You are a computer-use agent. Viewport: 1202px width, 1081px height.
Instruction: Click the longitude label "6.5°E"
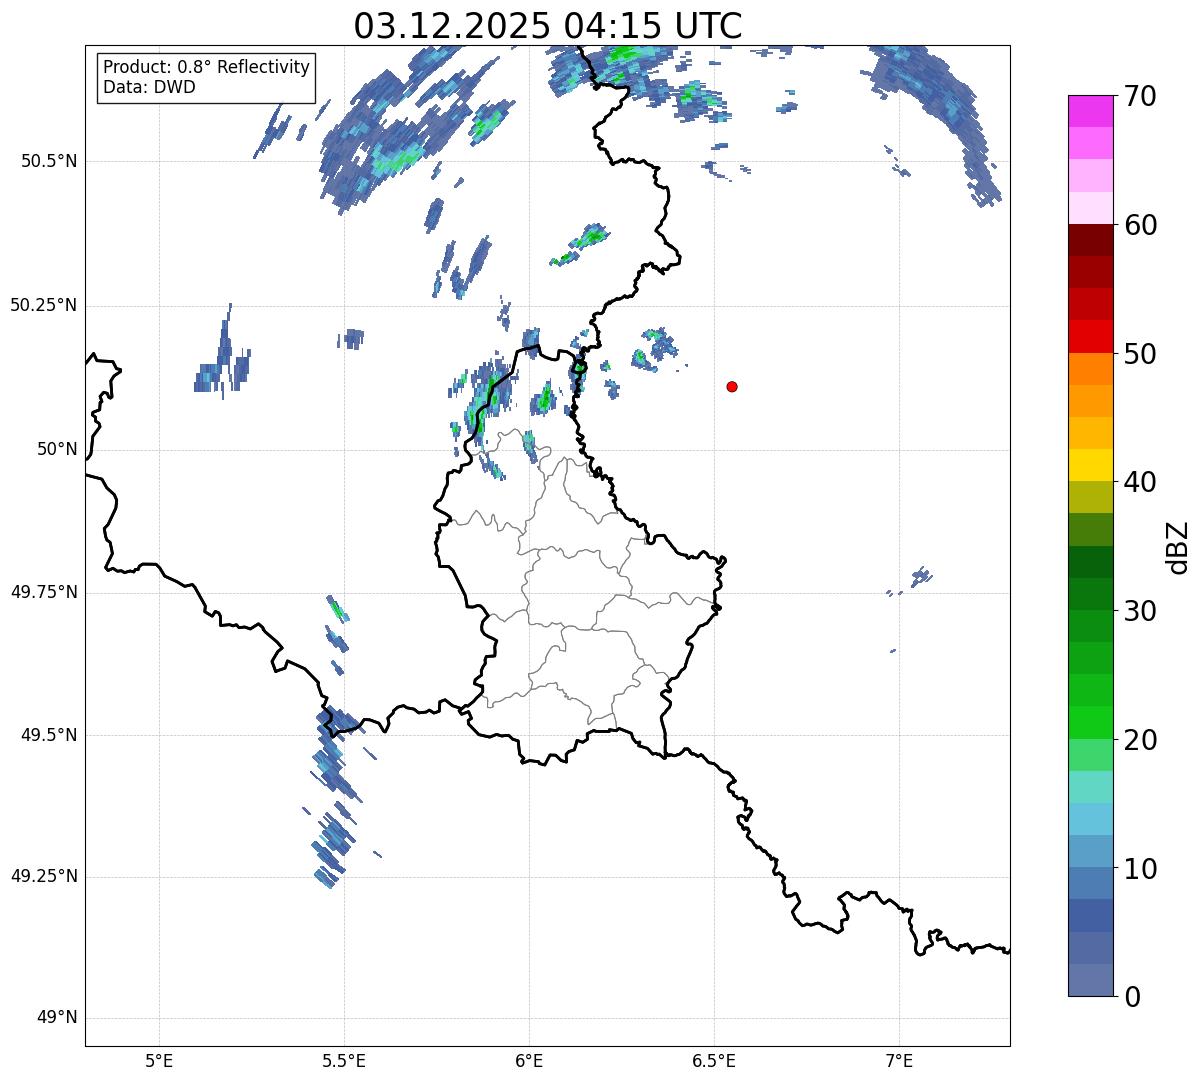(714, 1061)
